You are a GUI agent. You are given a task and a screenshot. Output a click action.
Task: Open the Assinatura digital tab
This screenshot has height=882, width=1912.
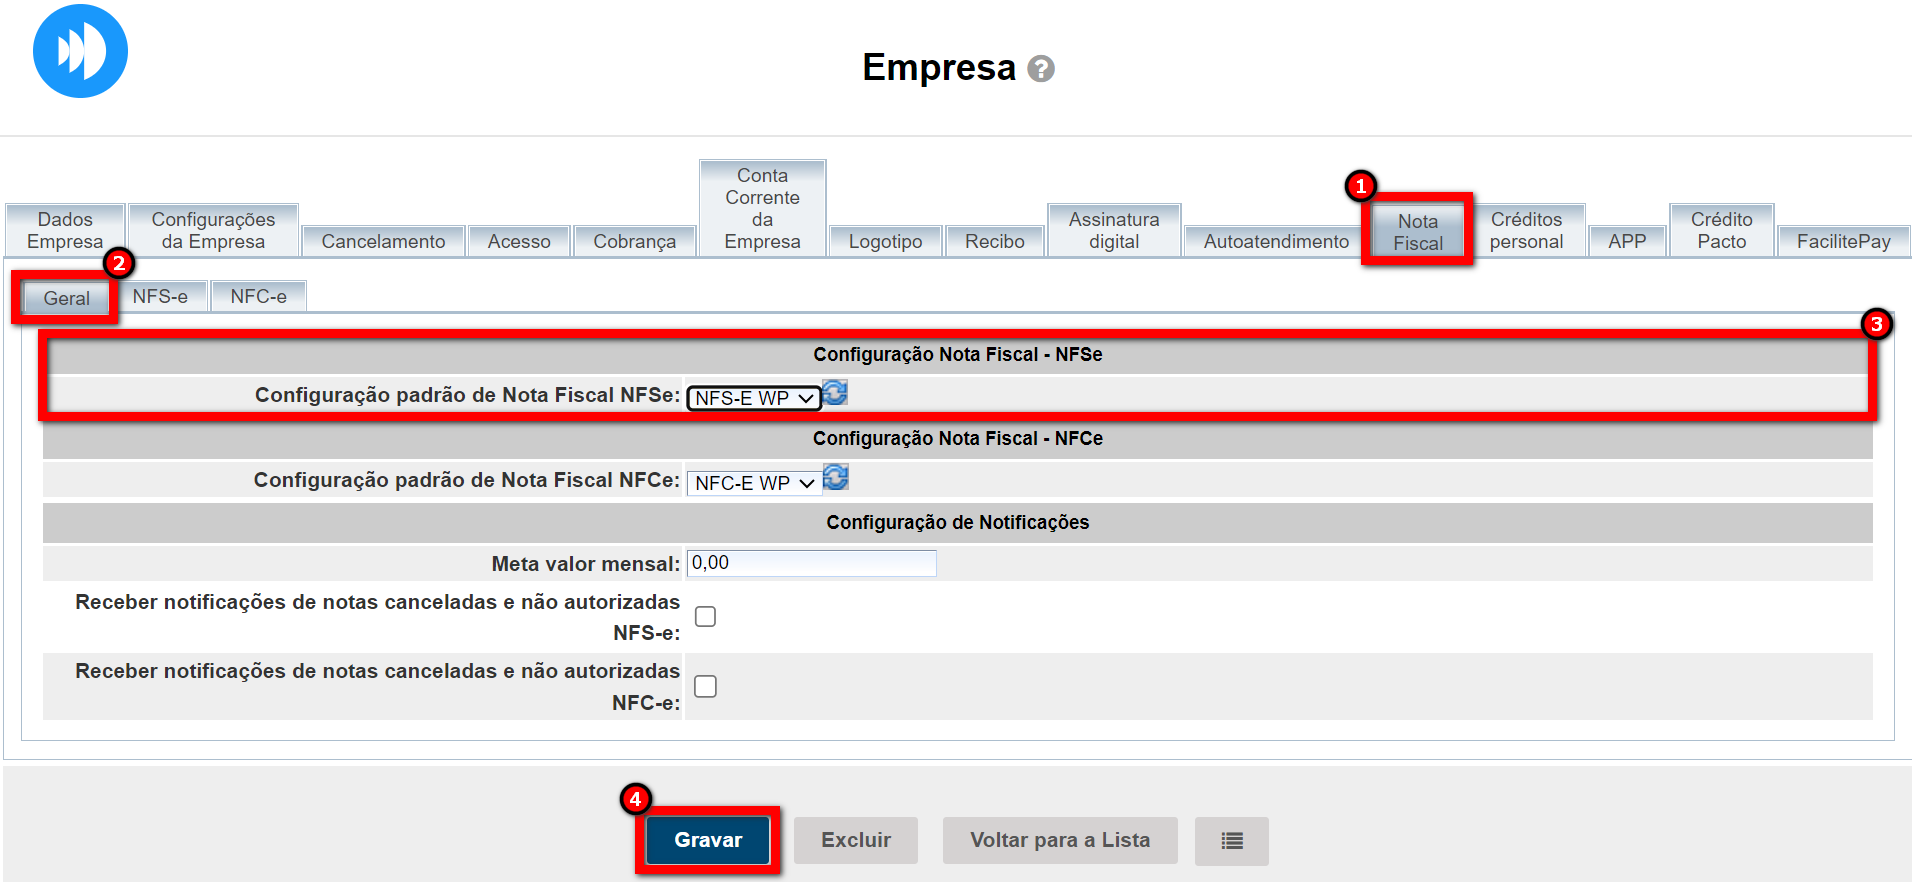1114,231
